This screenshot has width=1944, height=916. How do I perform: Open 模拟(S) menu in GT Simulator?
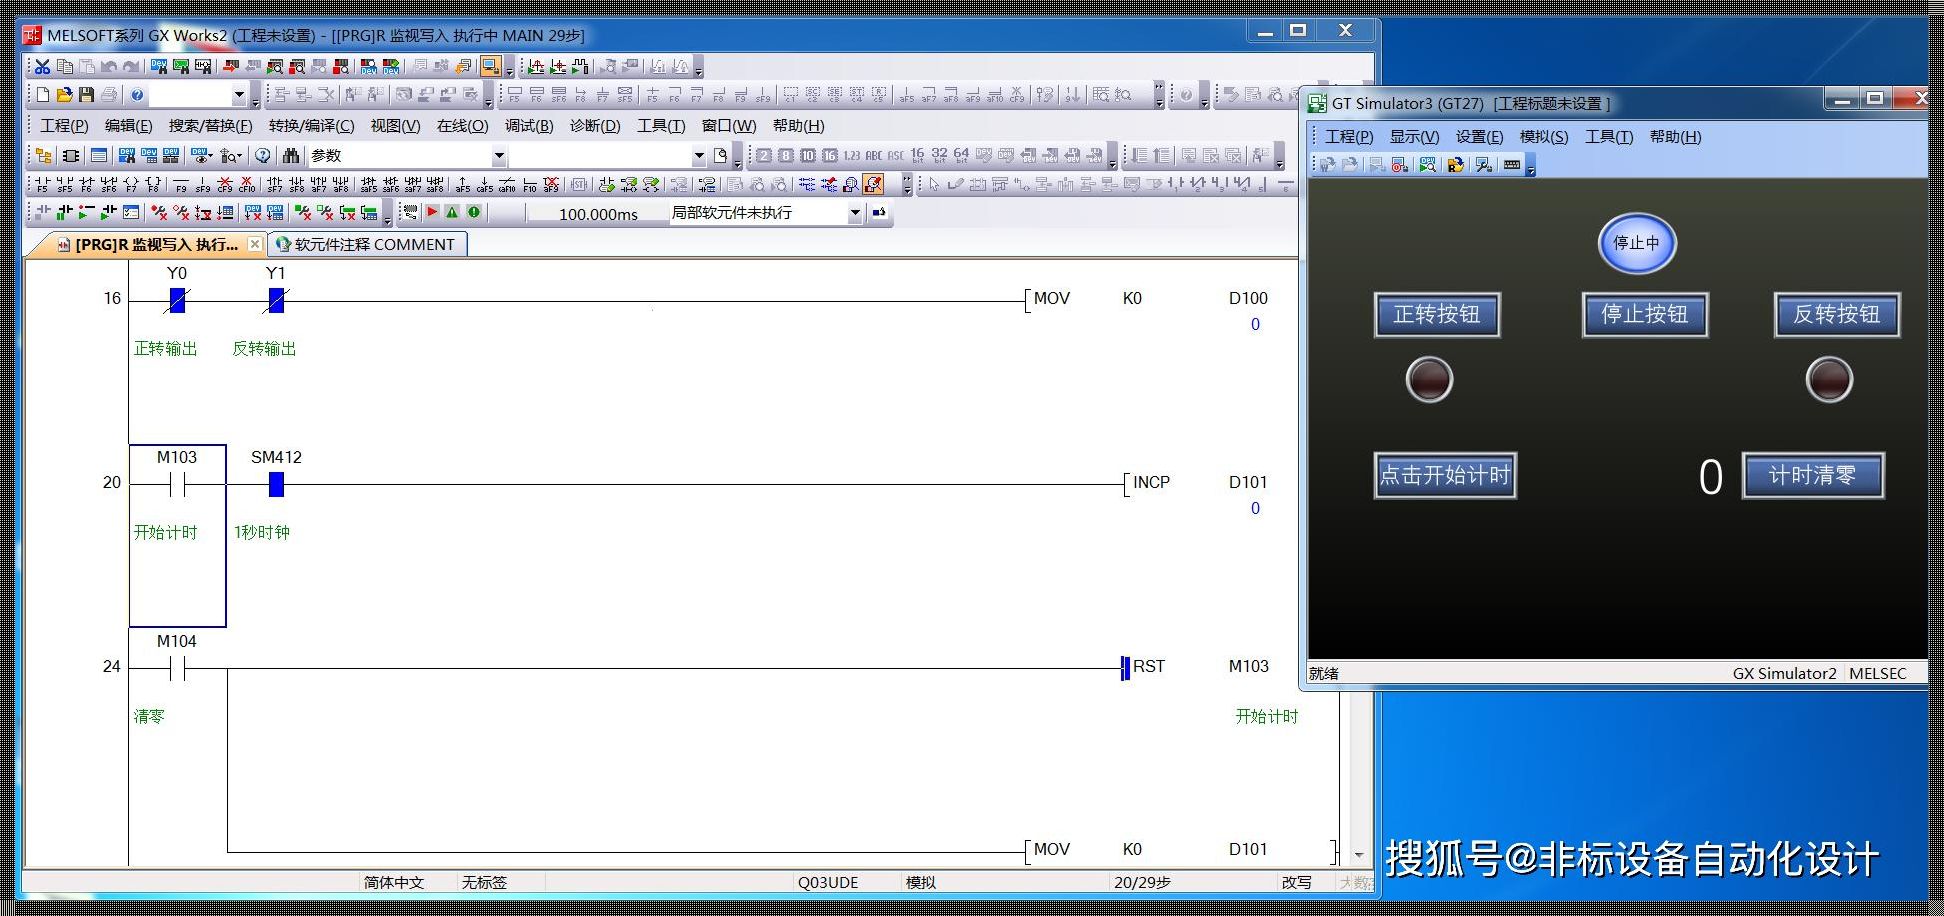tap(1544, 136)
